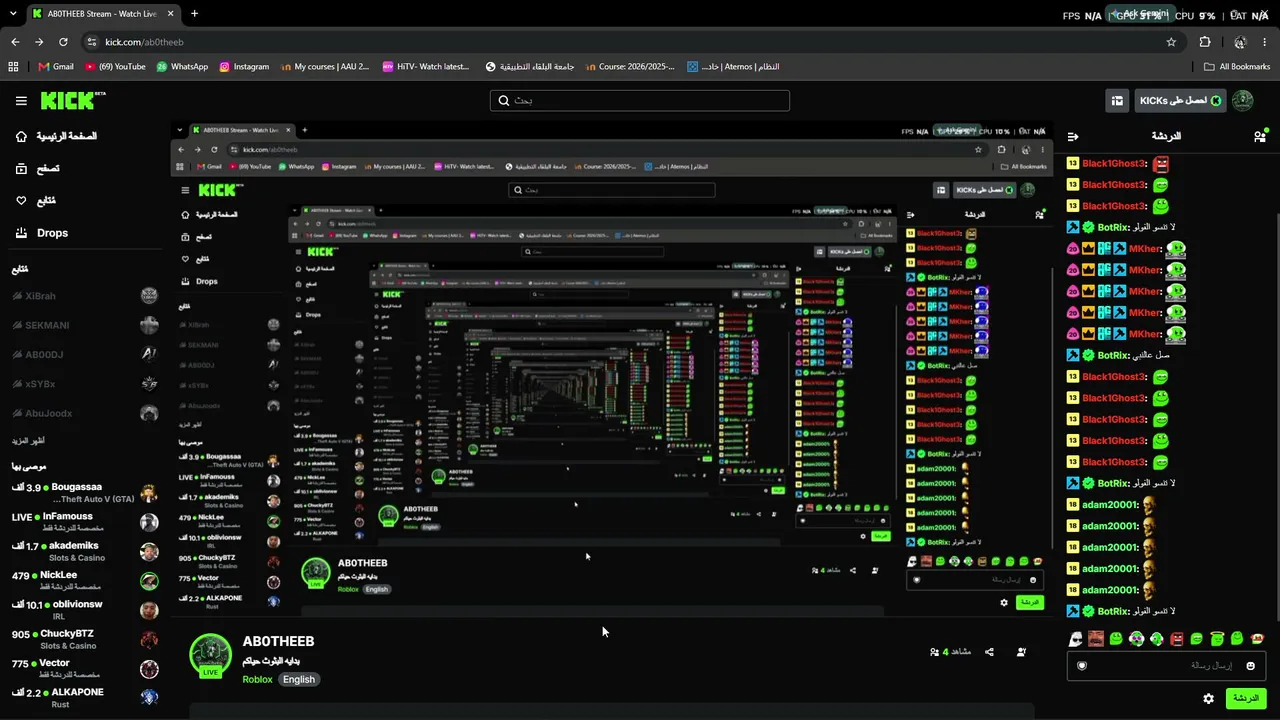Open the My courses | AAU bookmark
This screenshot has width=1280, height=720.
[327, 67]
